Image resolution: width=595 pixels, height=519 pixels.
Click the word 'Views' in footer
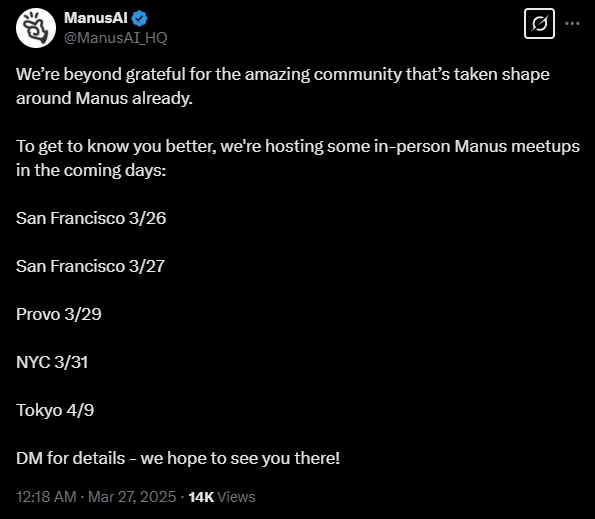(236, 497)
